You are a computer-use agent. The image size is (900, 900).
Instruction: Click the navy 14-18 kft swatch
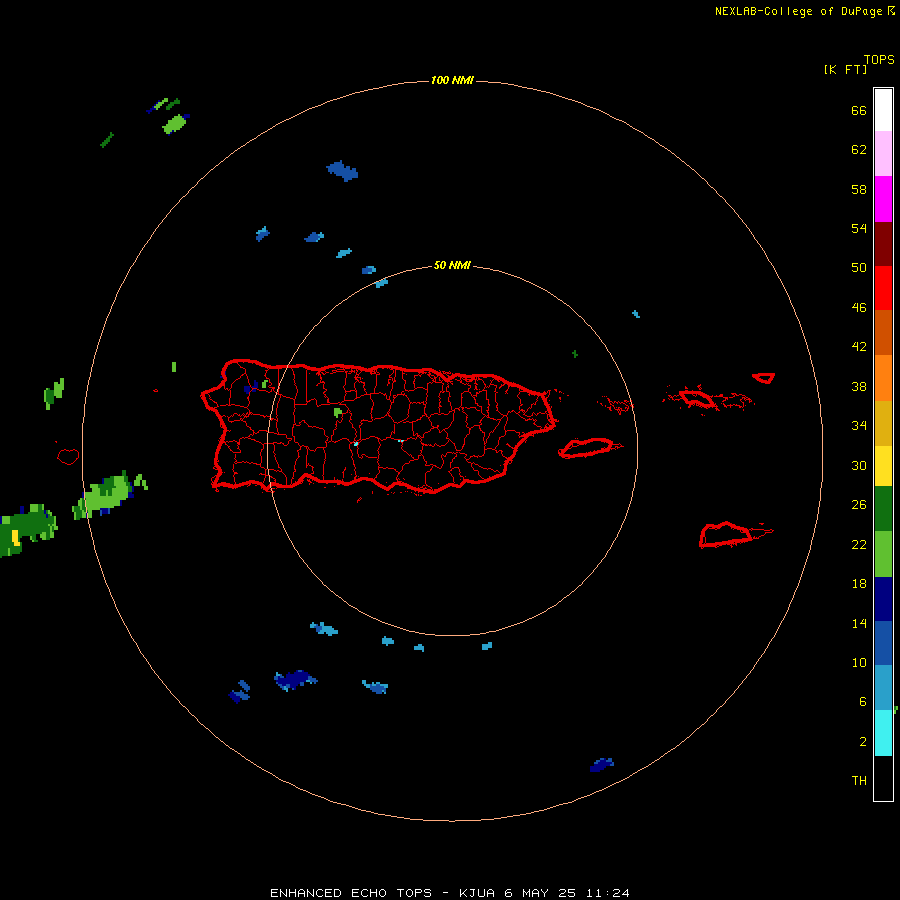click(x=883, y=599)
